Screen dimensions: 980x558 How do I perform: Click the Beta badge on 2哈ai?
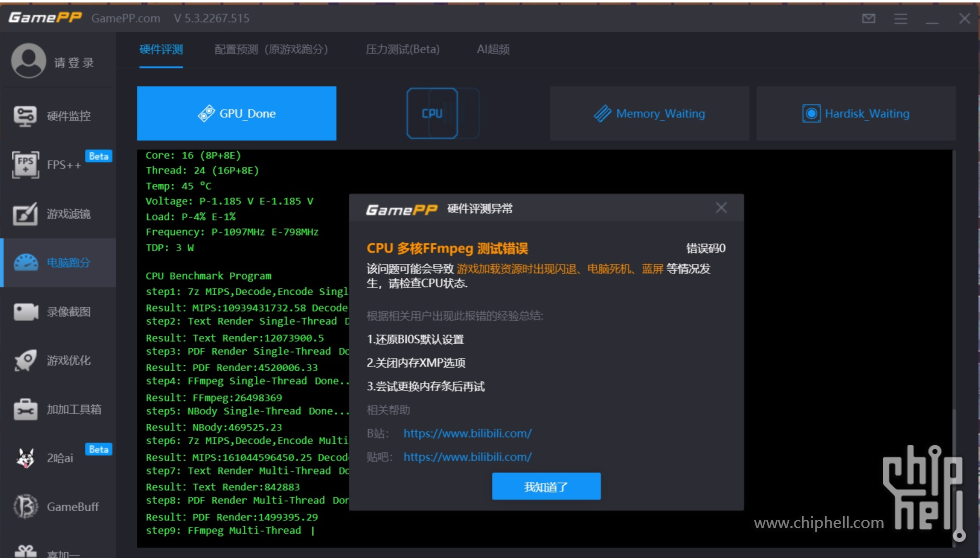(99, 449)
